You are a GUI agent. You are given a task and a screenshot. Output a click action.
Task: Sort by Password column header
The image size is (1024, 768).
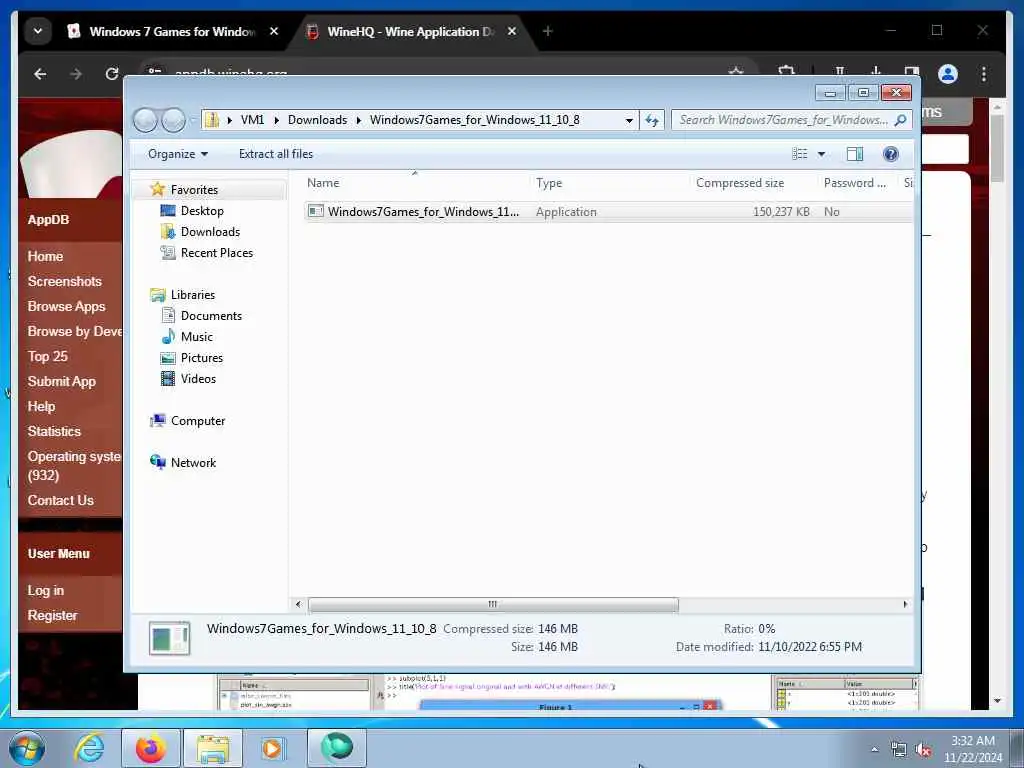[854, 183]
